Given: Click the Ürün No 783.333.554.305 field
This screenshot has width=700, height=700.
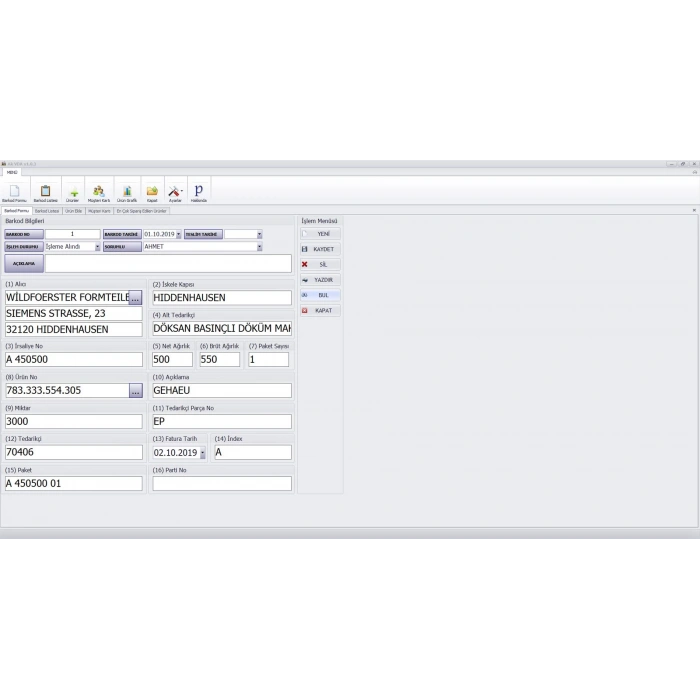Looking at the screenshot, I should click(67, 391).
